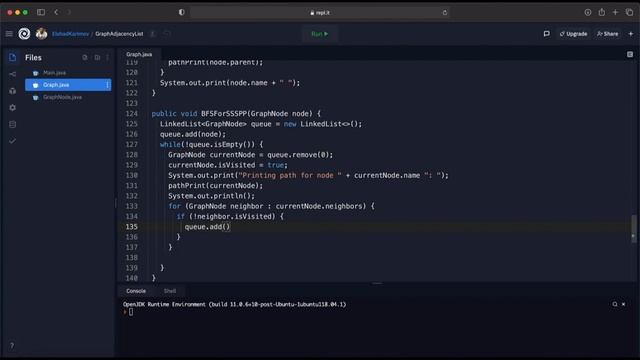
Task: Click the Upgrade button
Action: point(573,34)
